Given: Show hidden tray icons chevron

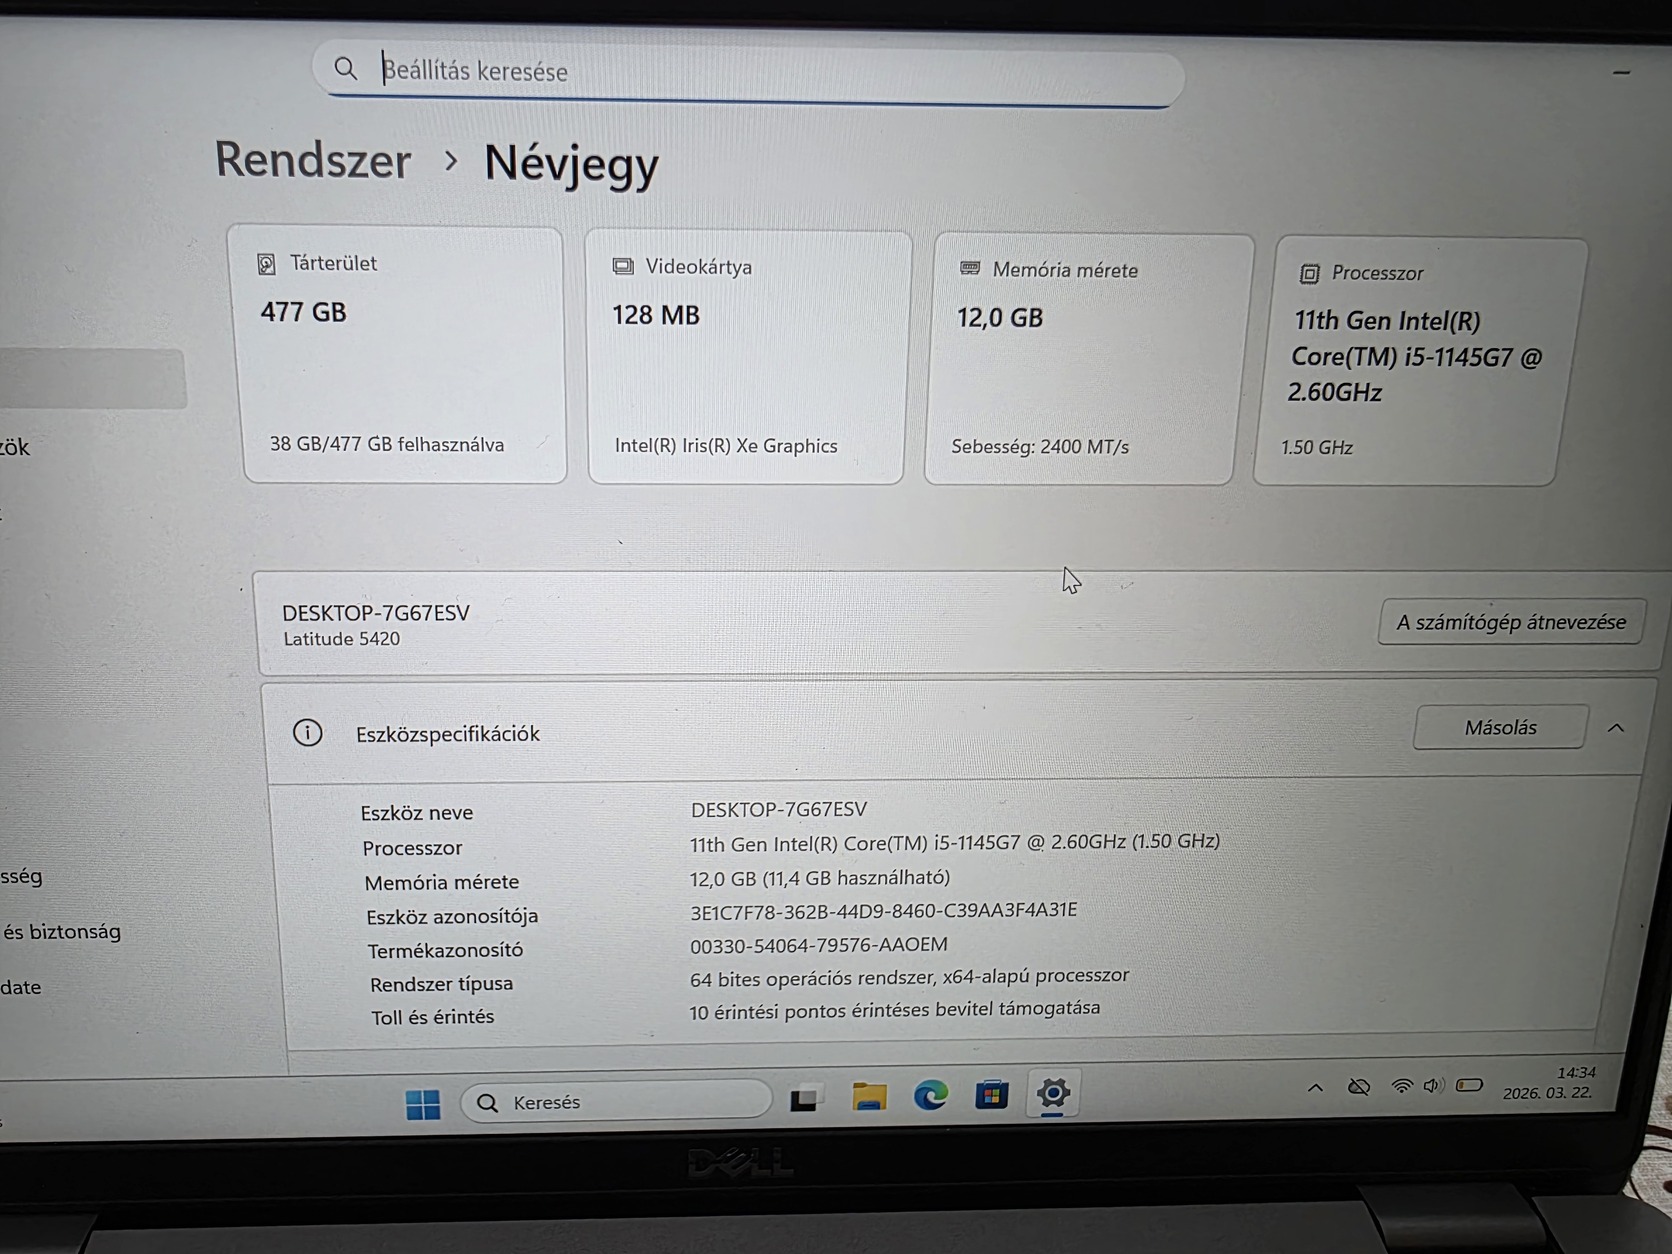Looking at the screenshot, I should (1315, 1088).
